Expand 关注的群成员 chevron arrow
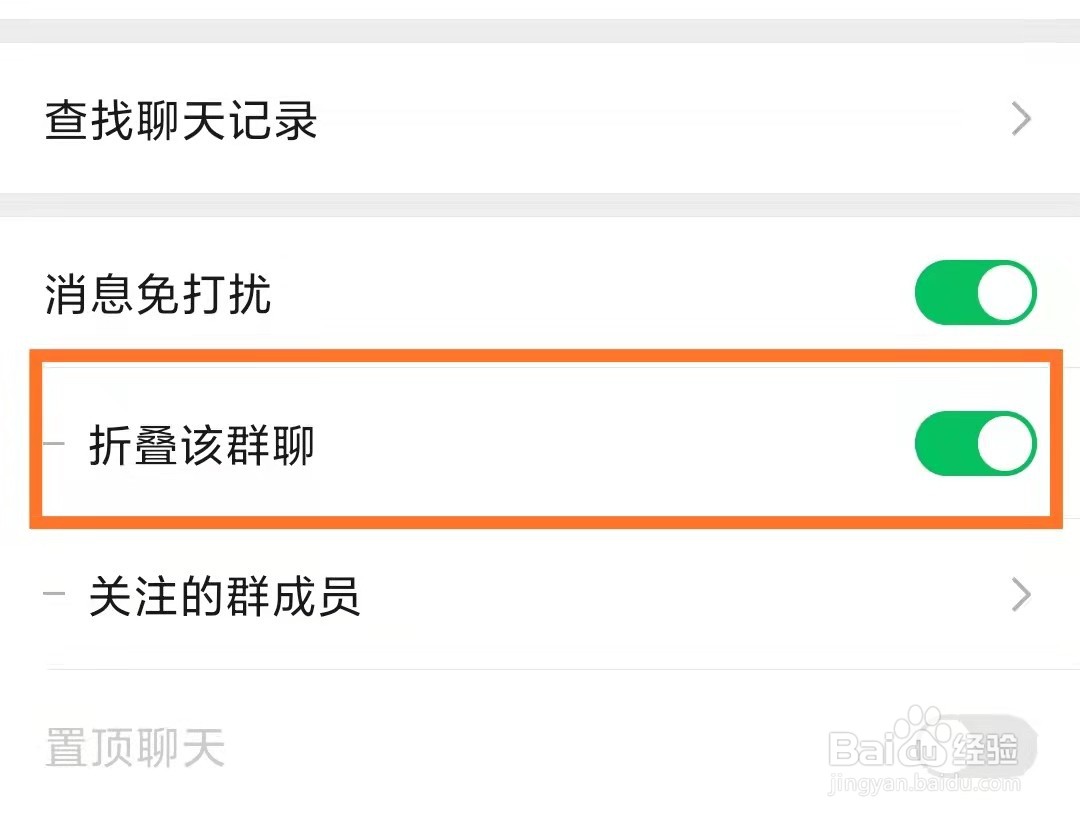Image resolution: width=1080 pixels, height=820 pixels. pos(1021,596)
